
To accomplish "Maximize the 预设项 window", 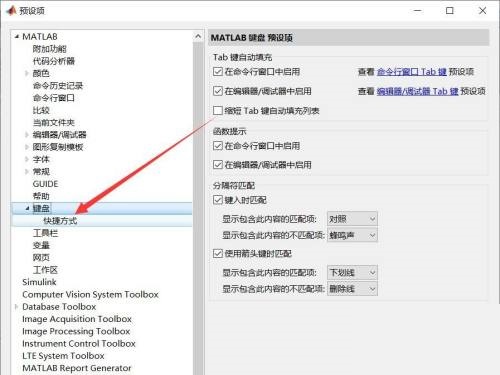I will pos(450,11).
